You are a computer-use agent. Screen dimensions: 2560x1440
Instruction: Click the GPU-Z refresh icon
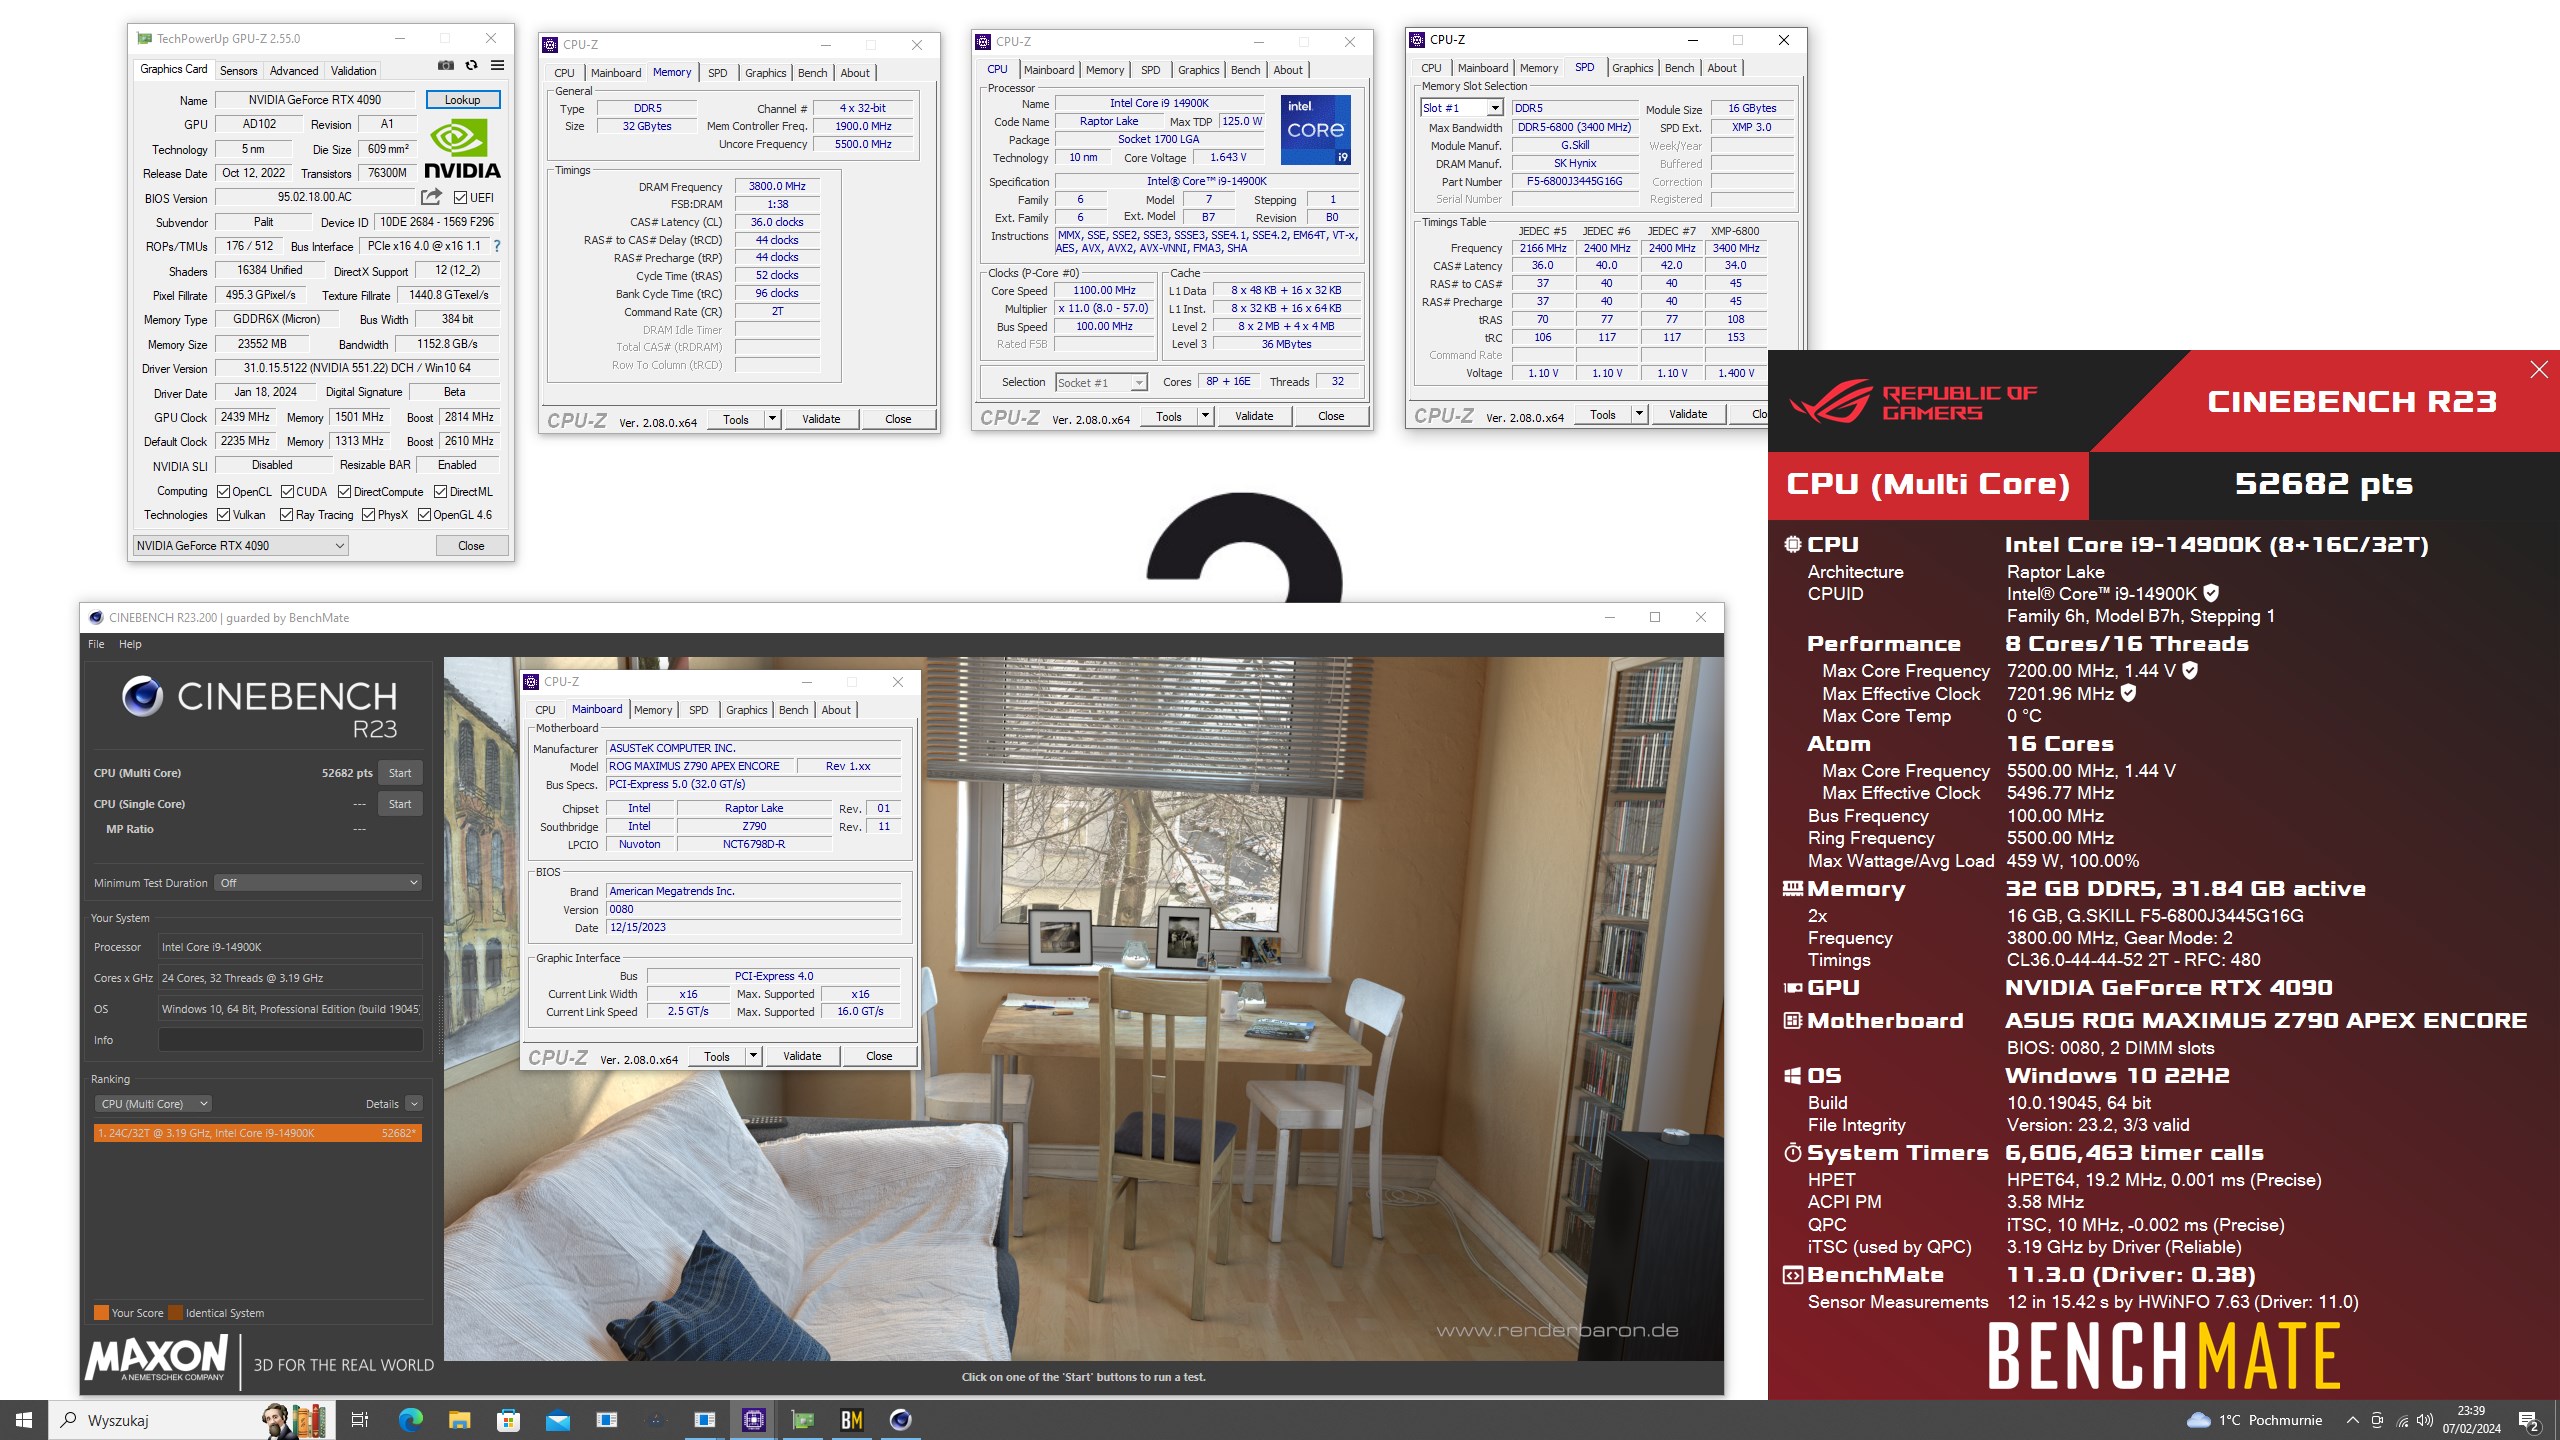click(471, 66)
